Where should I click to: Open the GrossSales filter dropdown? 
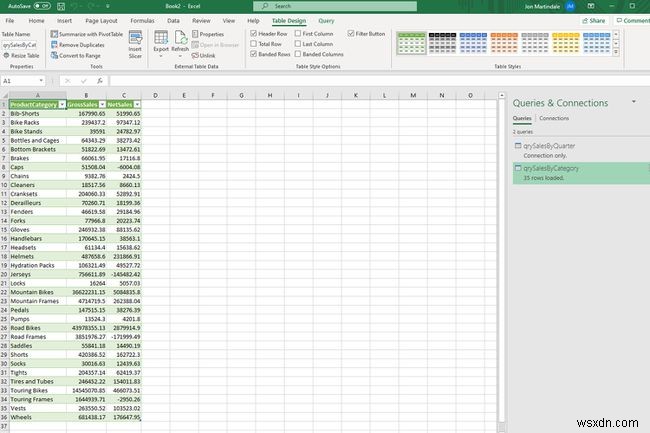click(102, 104)
